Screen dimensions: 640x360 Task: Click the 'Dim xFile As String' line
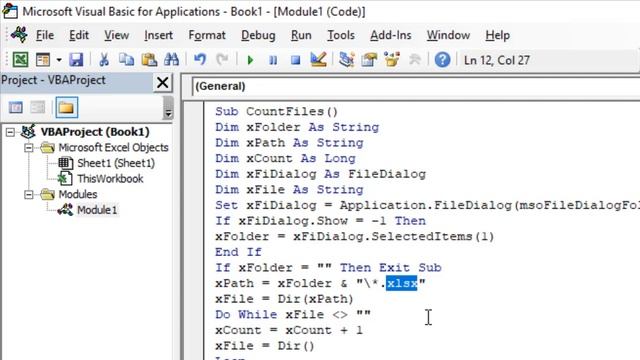[289, 189]
